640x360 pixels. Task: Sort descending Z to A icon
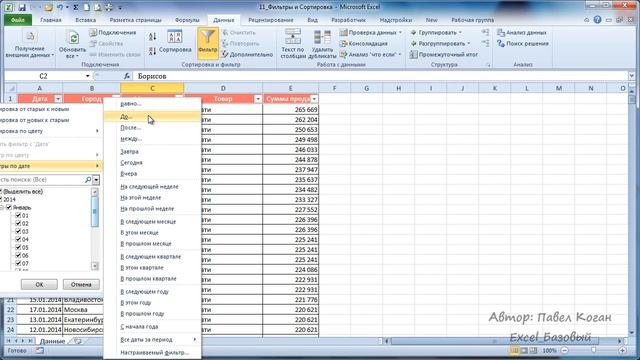pos(153,51)
